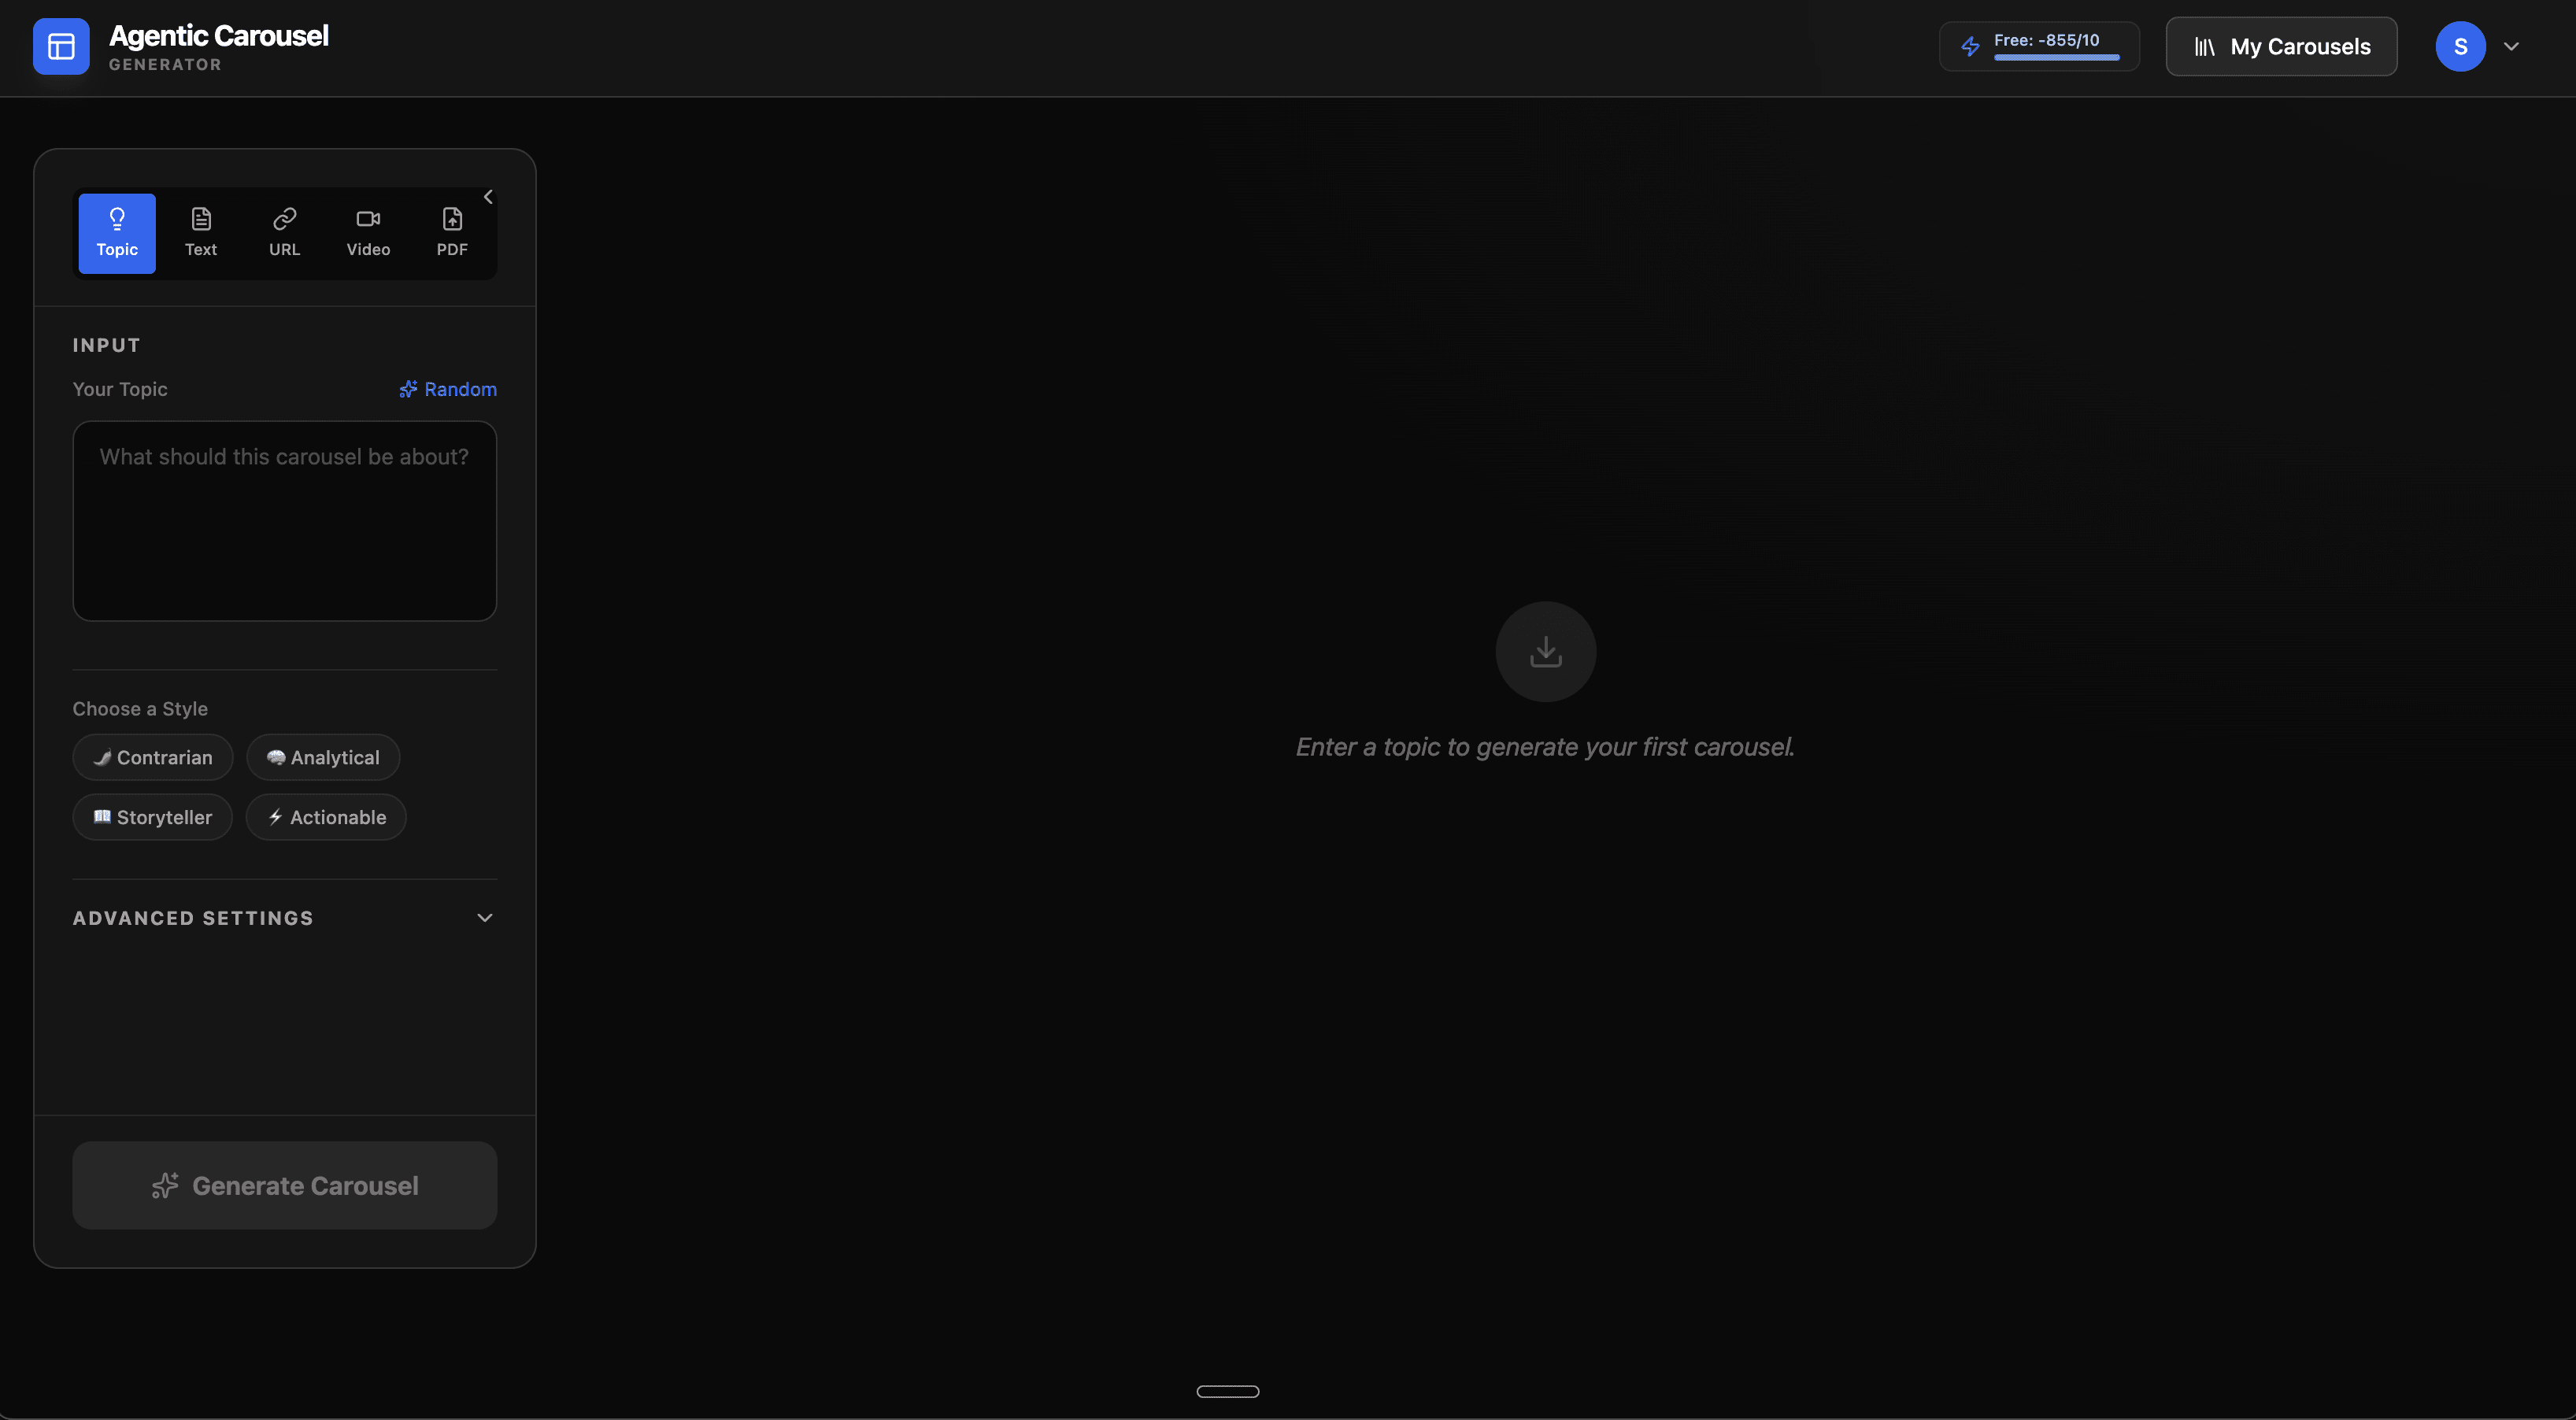This screenshot has width=2576, height=1420.
Task: Expand the Advanced Settings section
Action: point(285,918)
